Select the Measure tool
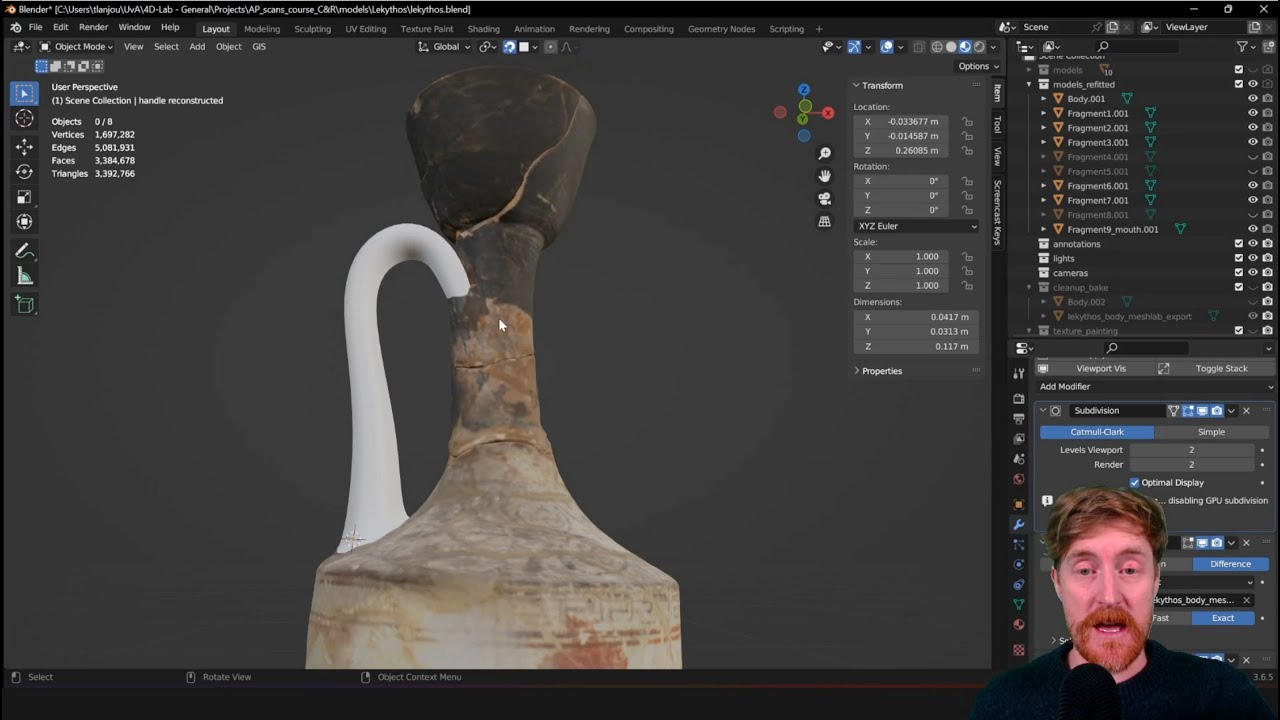This screenshot has height=720, width=1280. click(25, 277)
